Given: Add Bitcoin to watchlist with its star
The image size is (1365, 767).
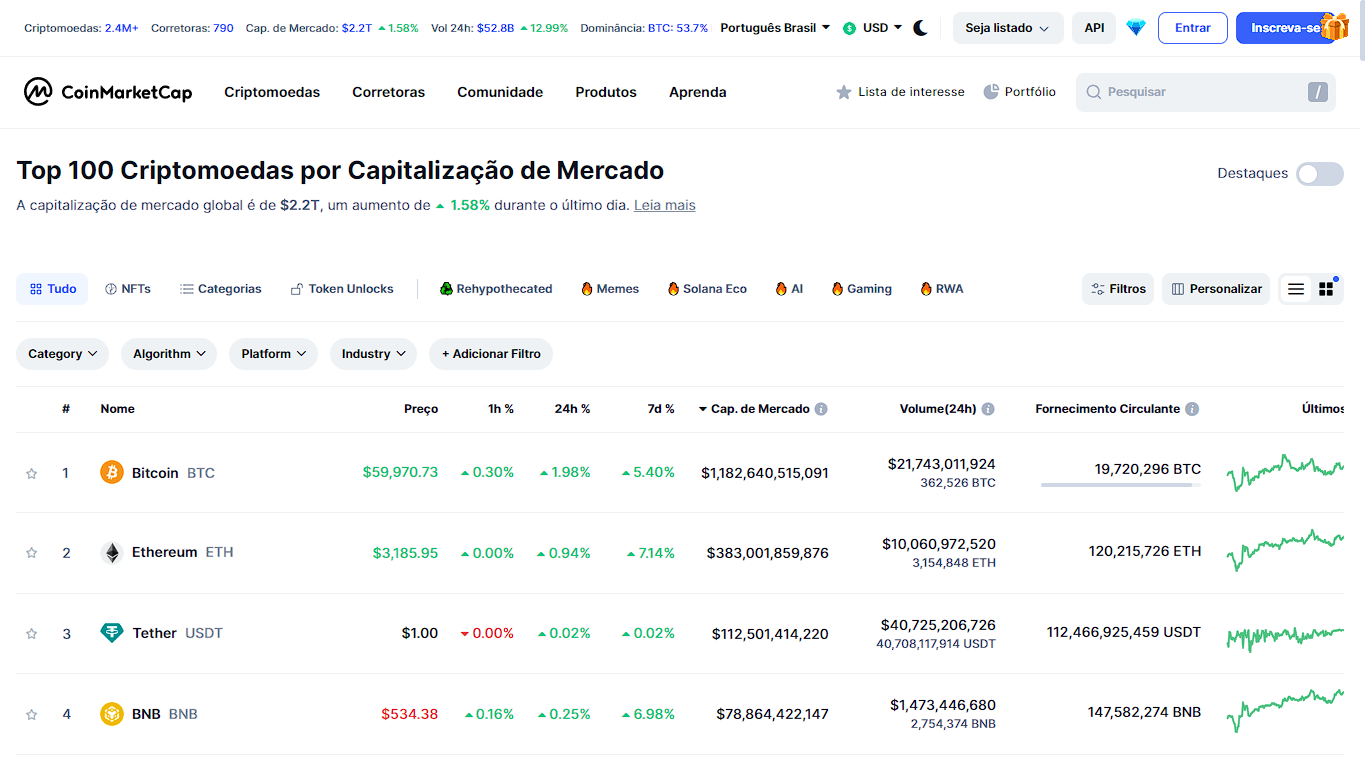Looking at the screenshot, I should pyautogui.click(x=31, y=472).
